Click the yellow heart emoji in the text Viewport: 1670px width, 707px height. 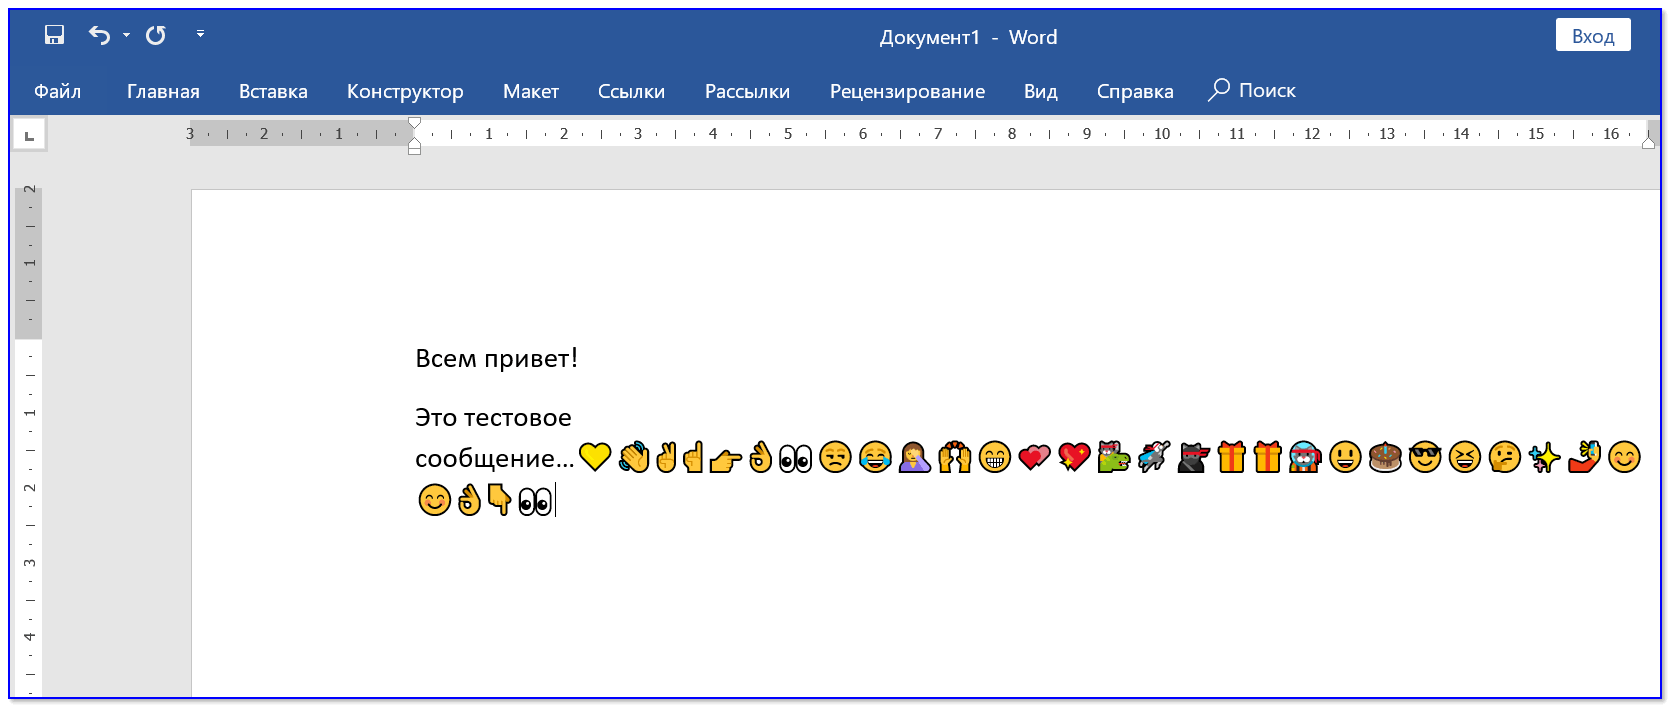595,457
